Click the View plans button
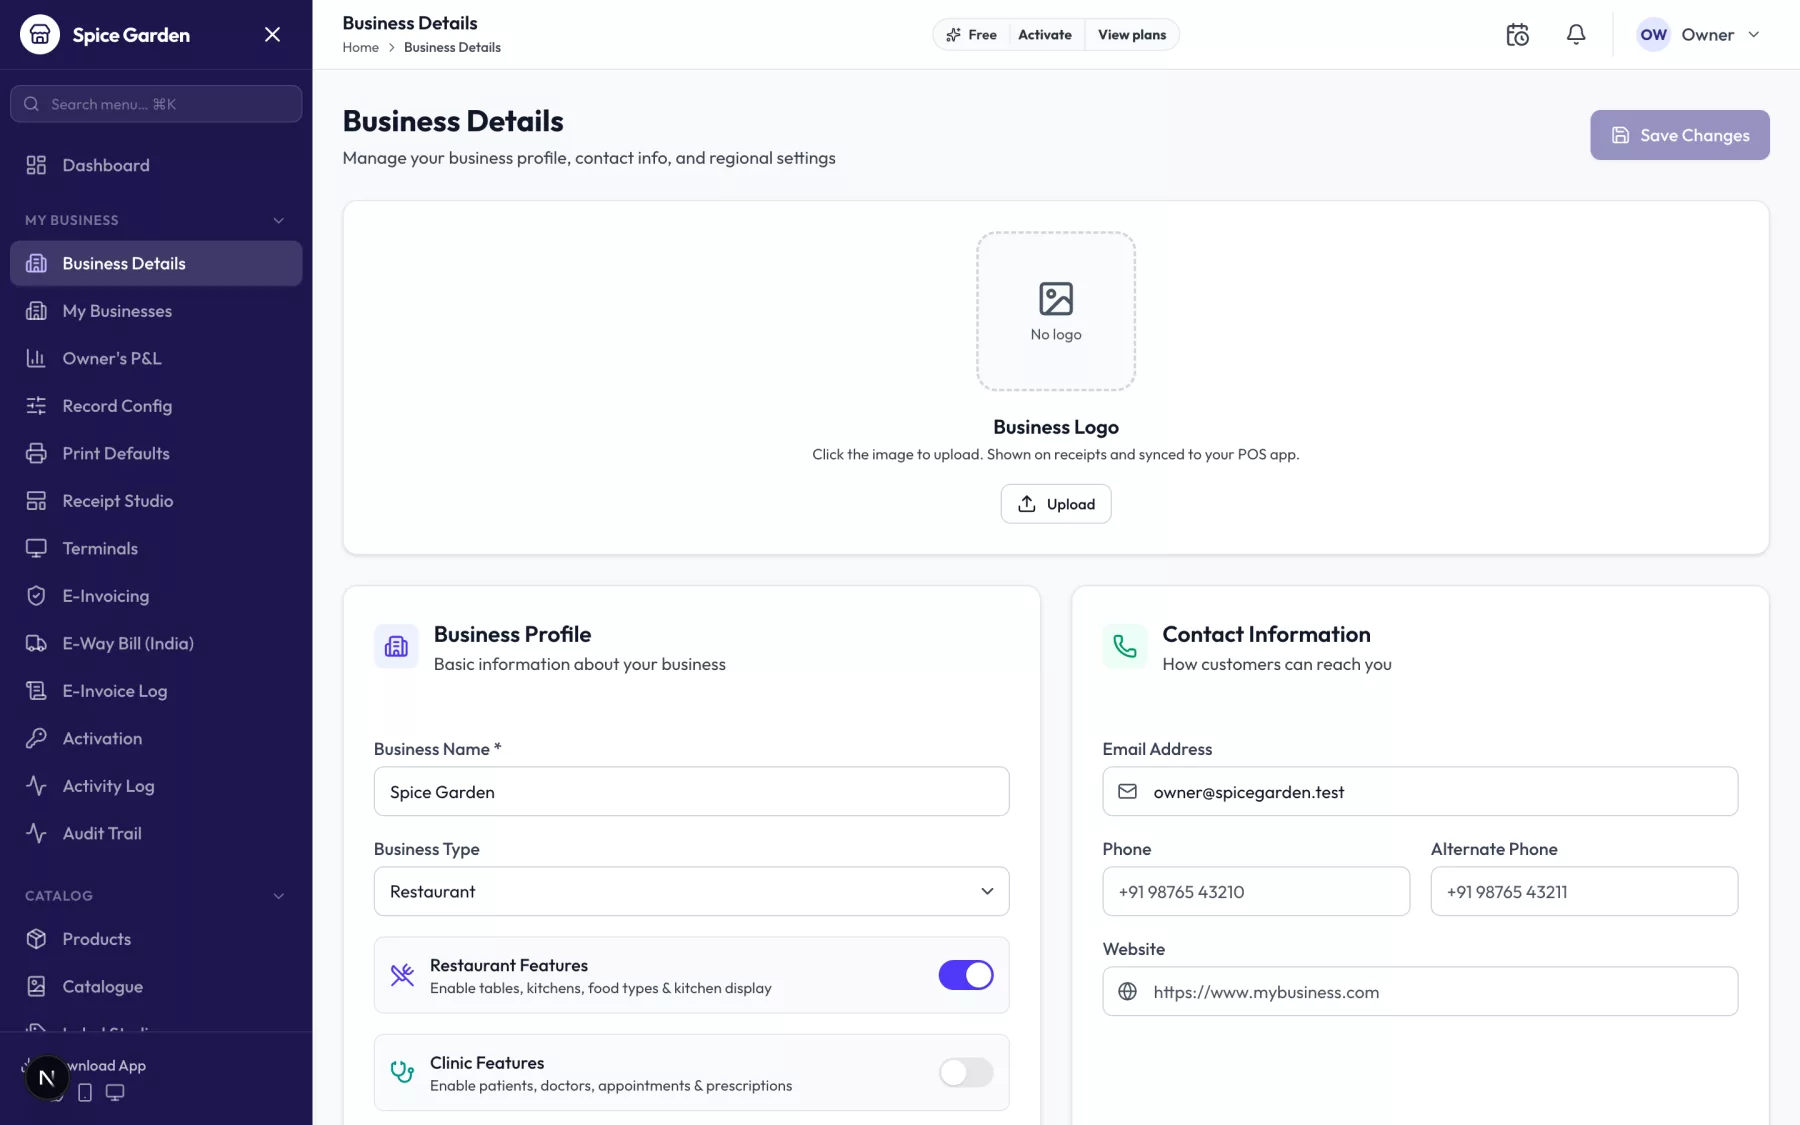Screen dimensions: 1800x1125 1132,35
